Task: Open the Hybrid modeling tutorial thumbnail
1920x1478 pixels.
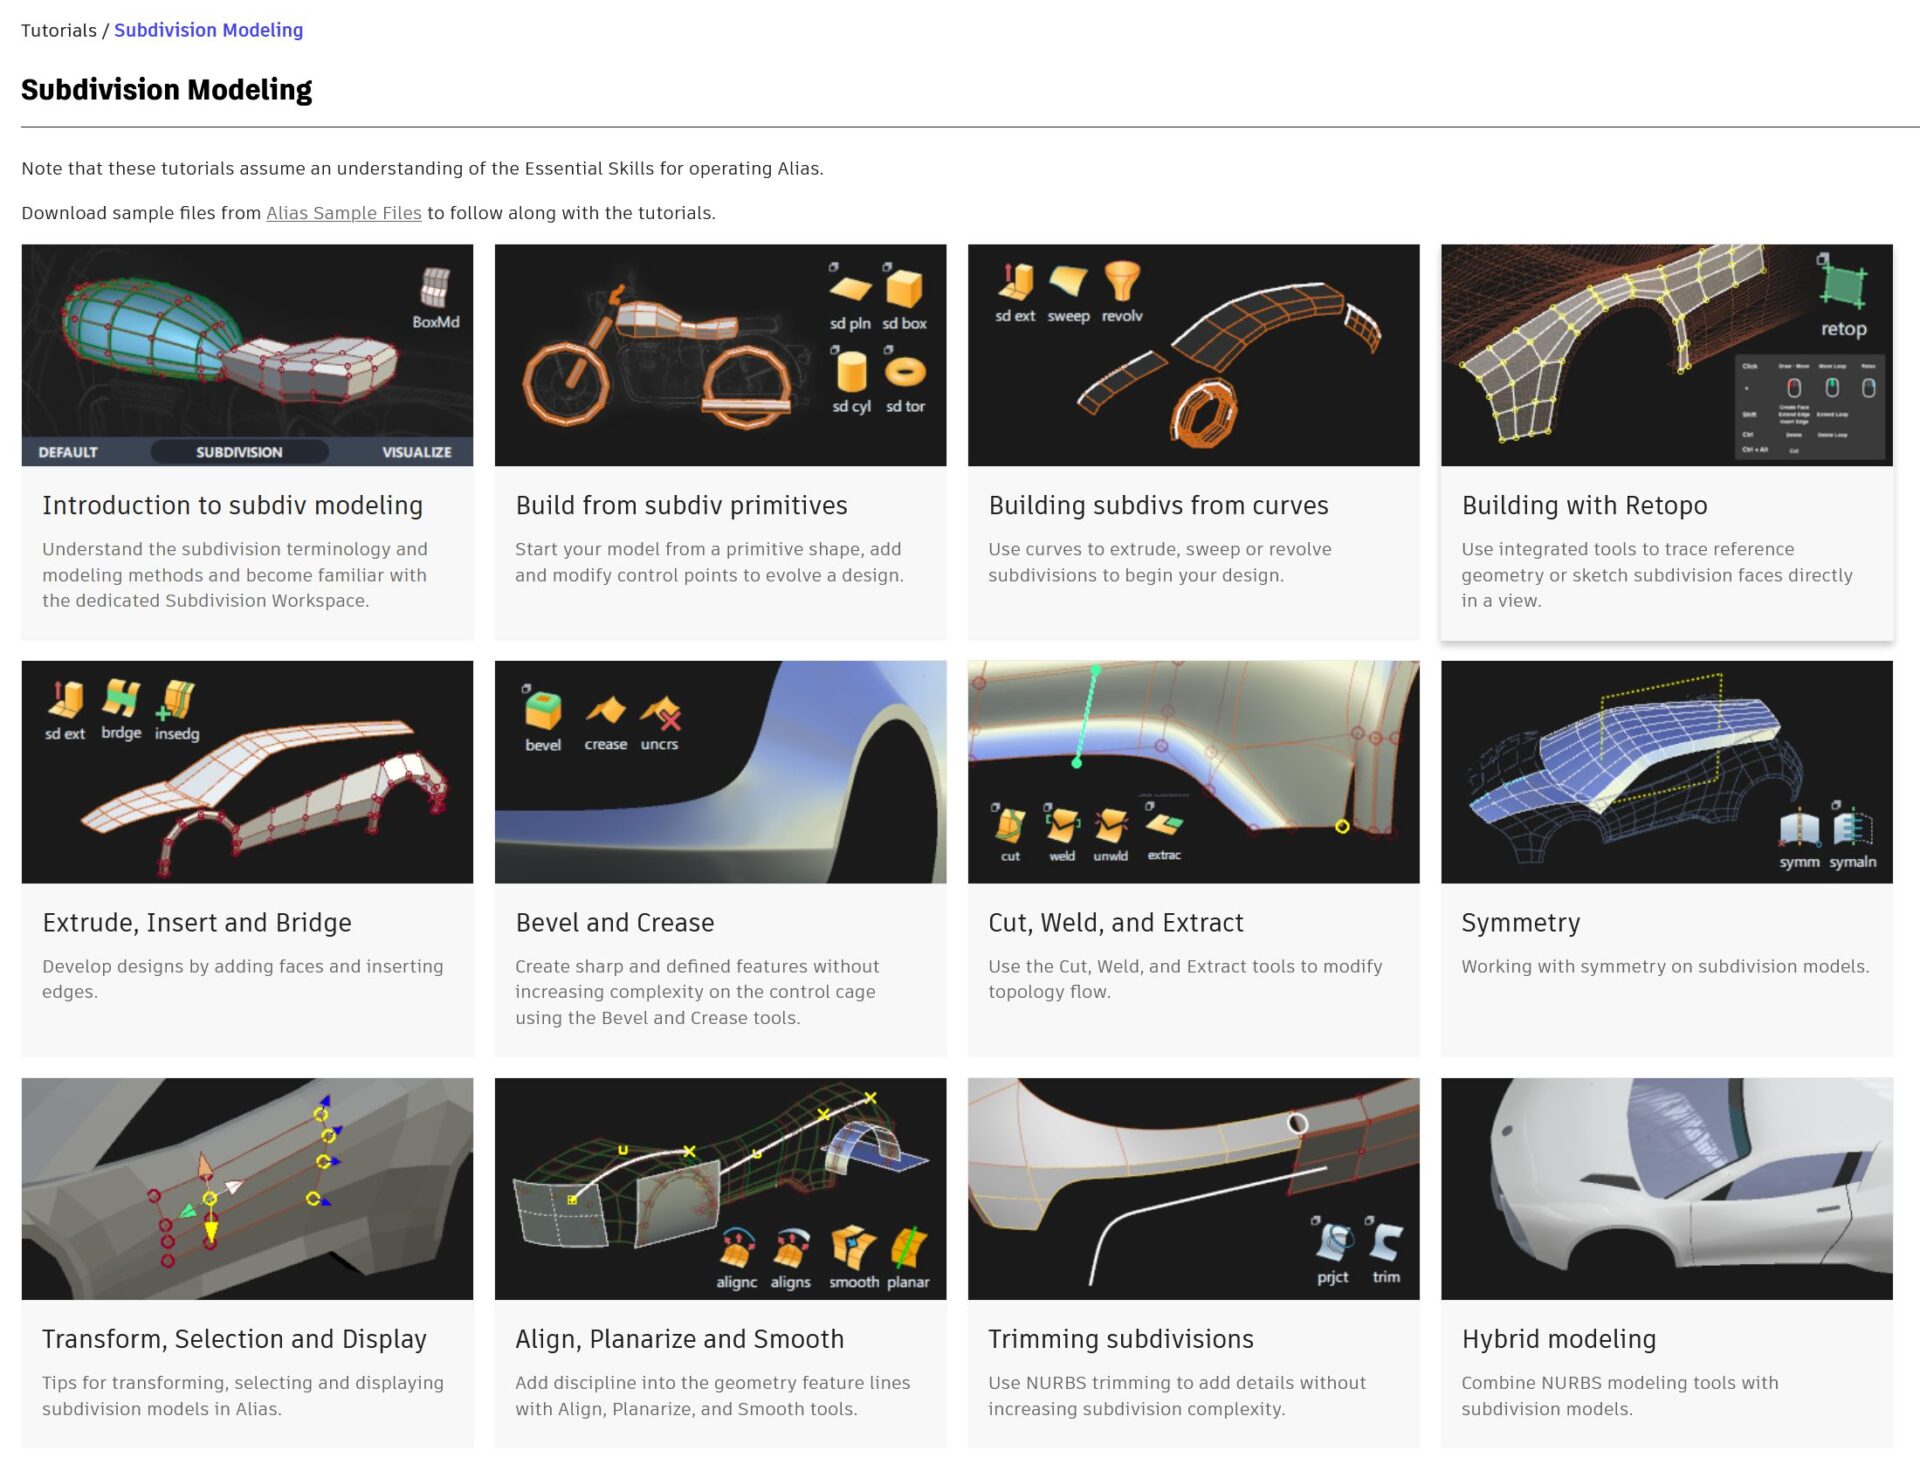Action: tap(1666, 1190)
